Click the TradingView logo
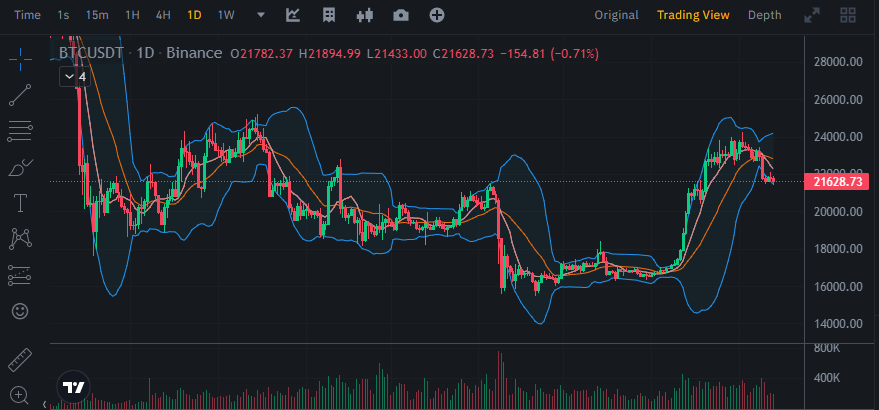The height and width of the screenshot is (410, 879). (x=73, y=387)
